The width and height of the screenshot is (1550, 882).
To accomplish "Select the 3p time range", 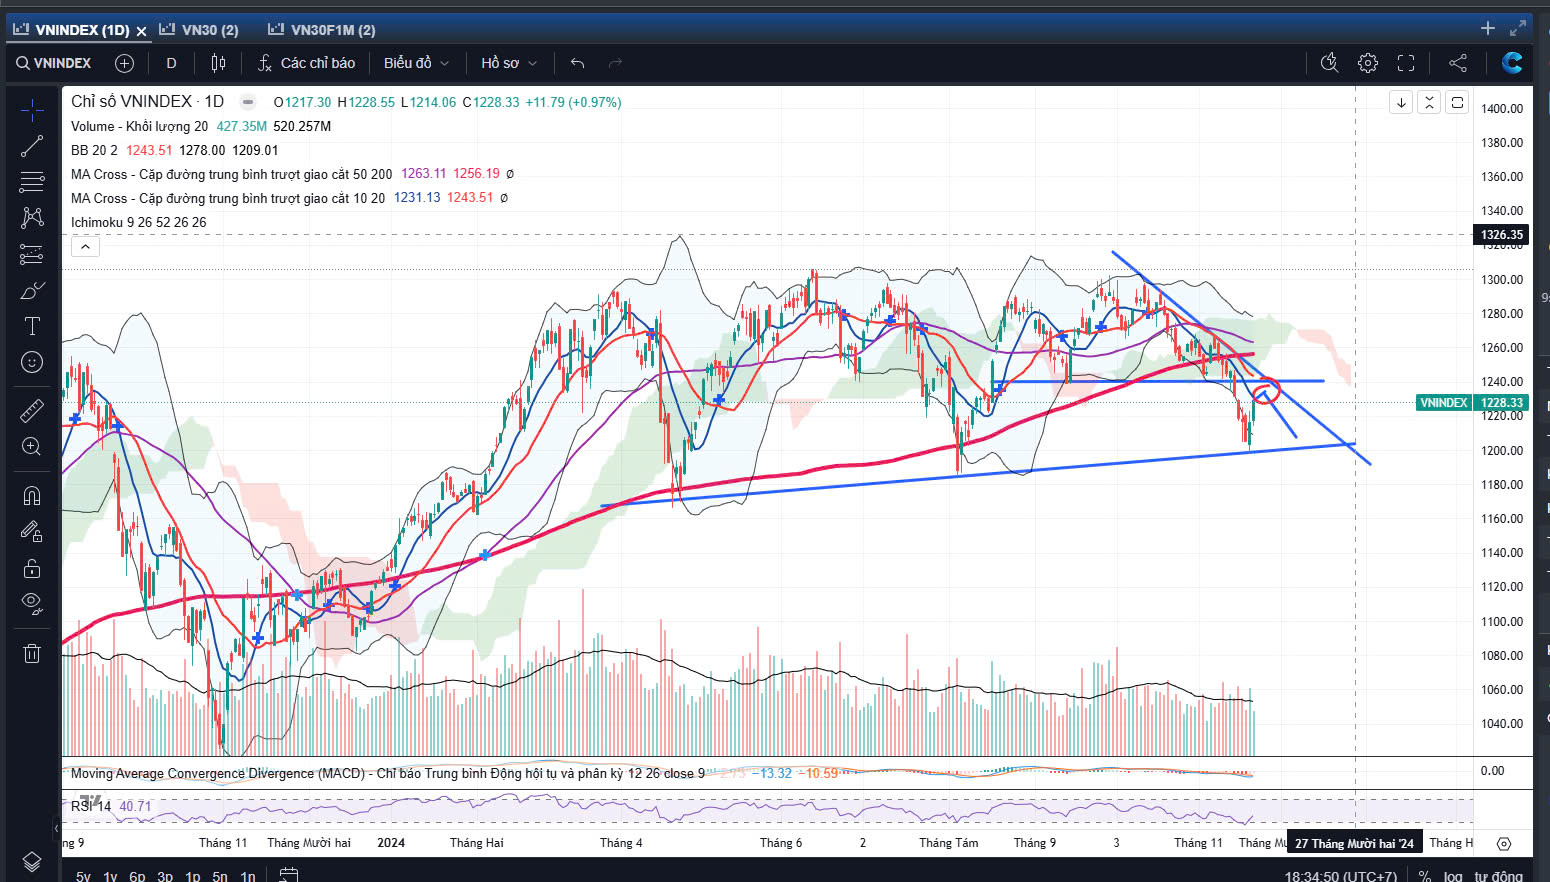I will (165, 876).
